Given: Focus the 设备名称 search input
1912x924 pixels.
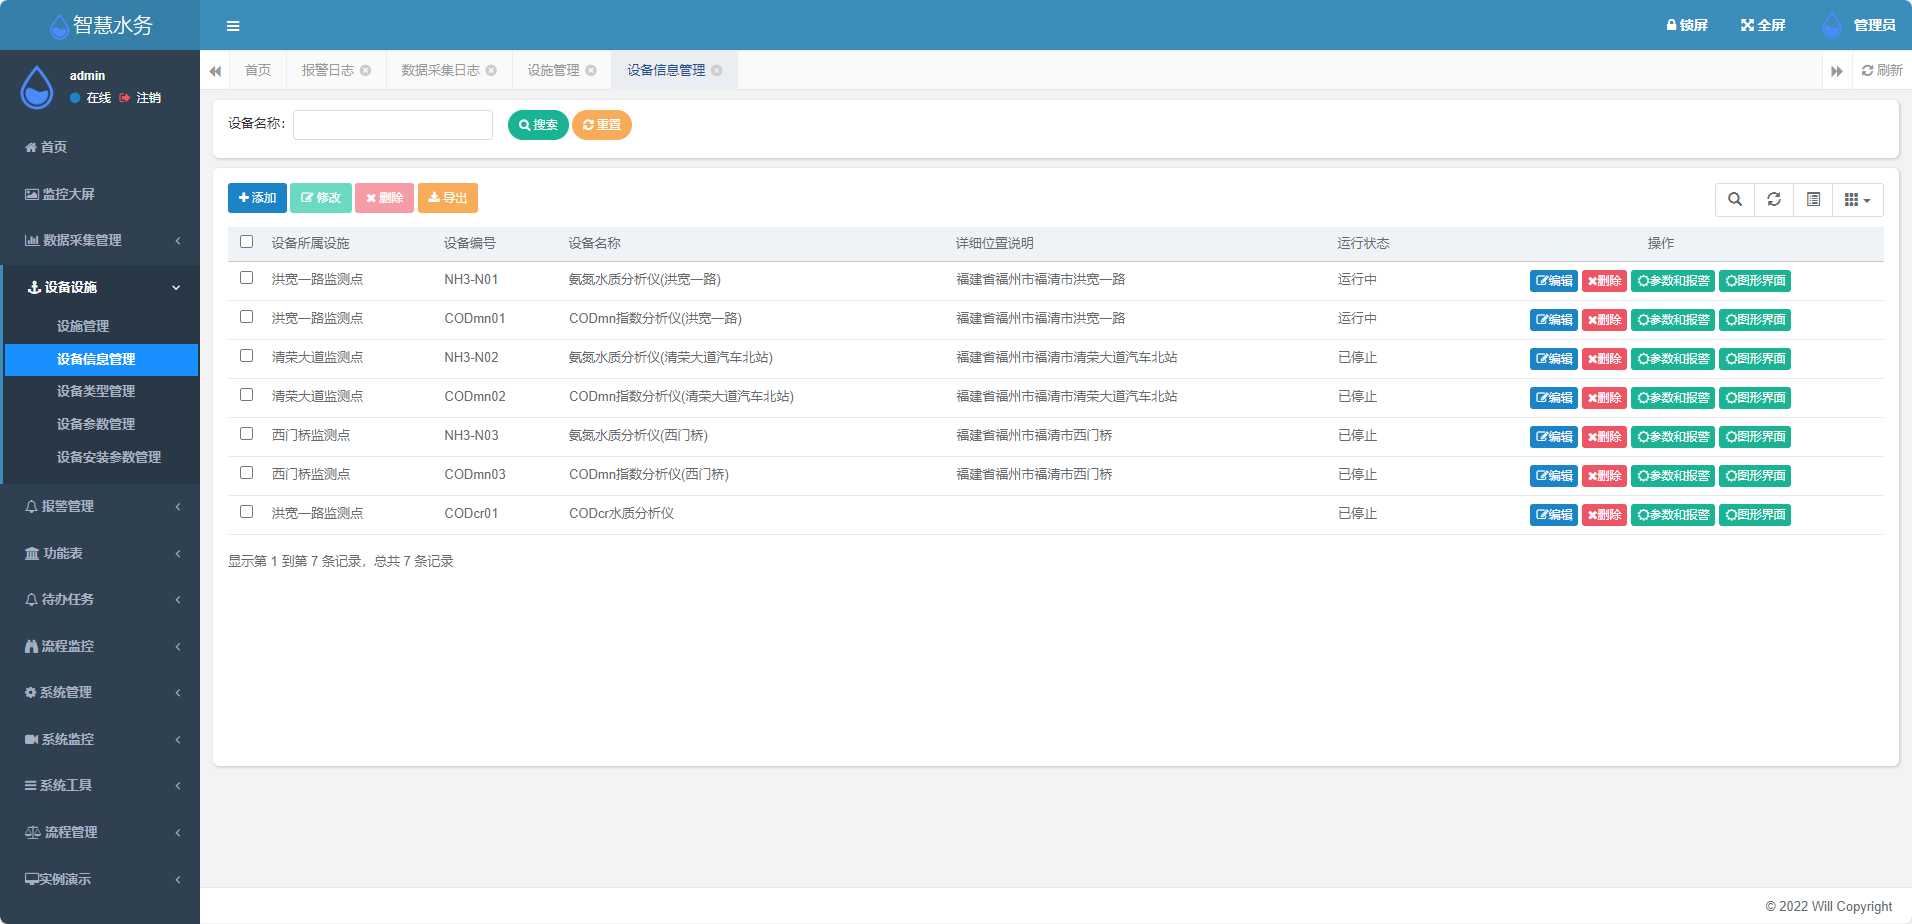Looking at the screenshot, I should 393,125.
